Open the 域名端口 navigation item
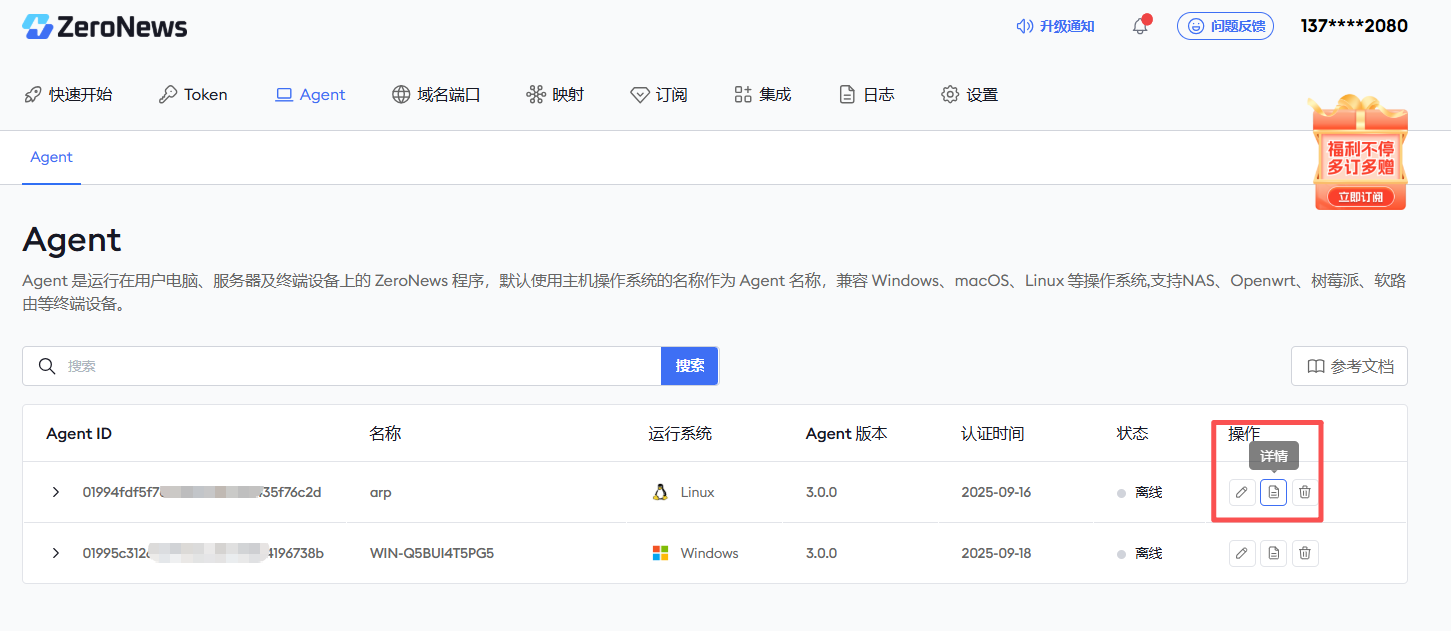Viewport: 1451px width, 631px height. point(436,95)
